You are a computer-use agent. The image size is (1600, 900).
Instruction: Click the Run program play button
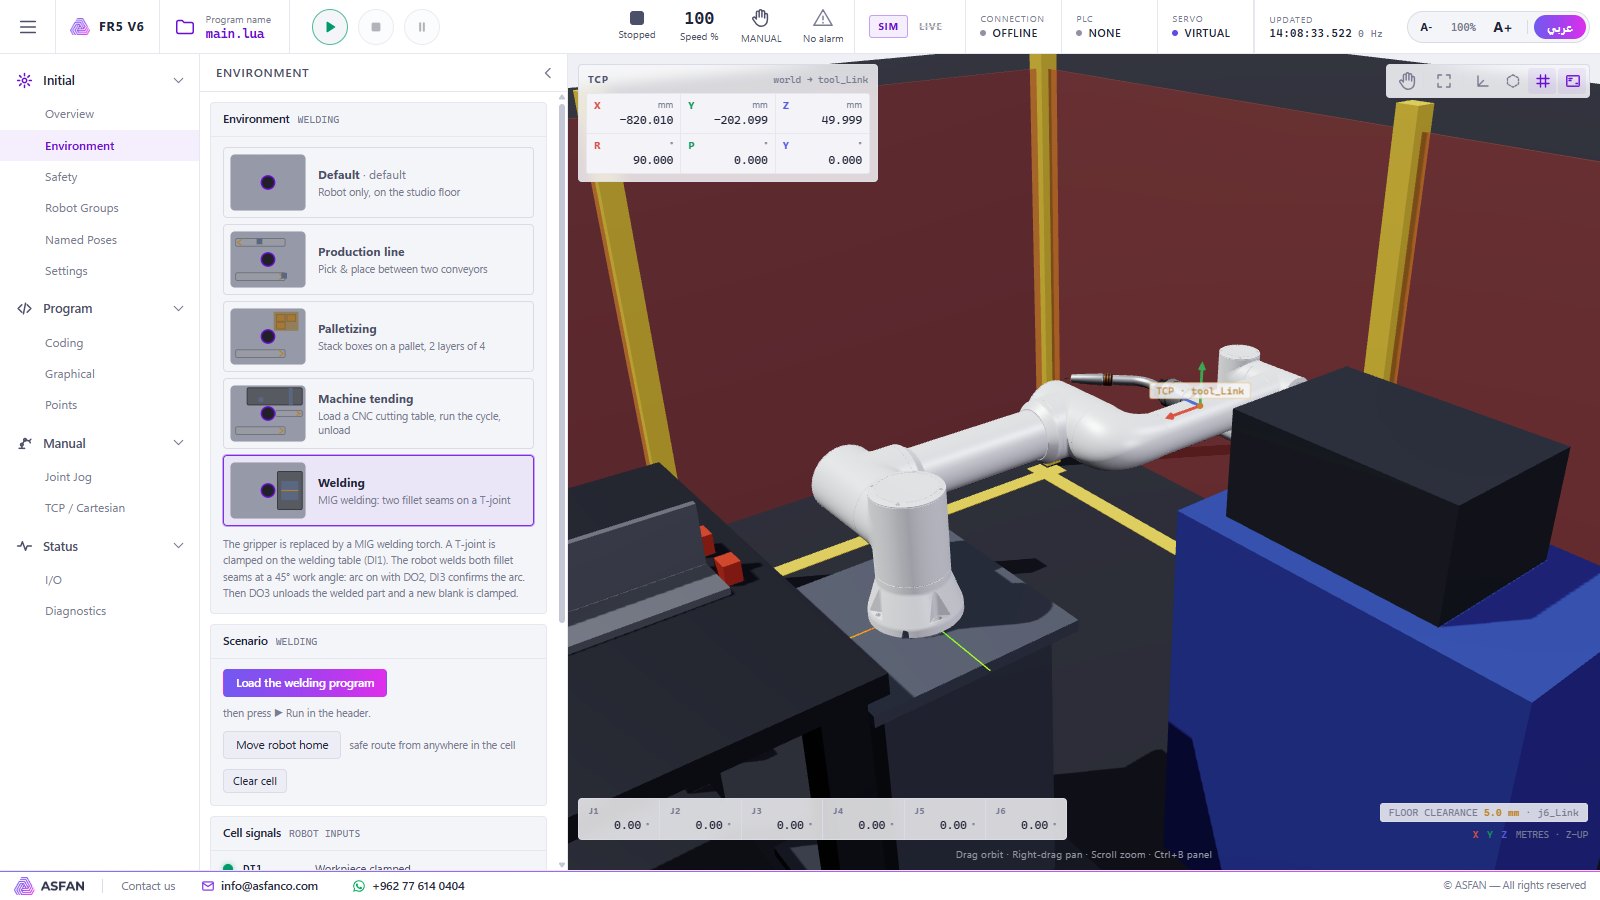[x=330, y=27]
